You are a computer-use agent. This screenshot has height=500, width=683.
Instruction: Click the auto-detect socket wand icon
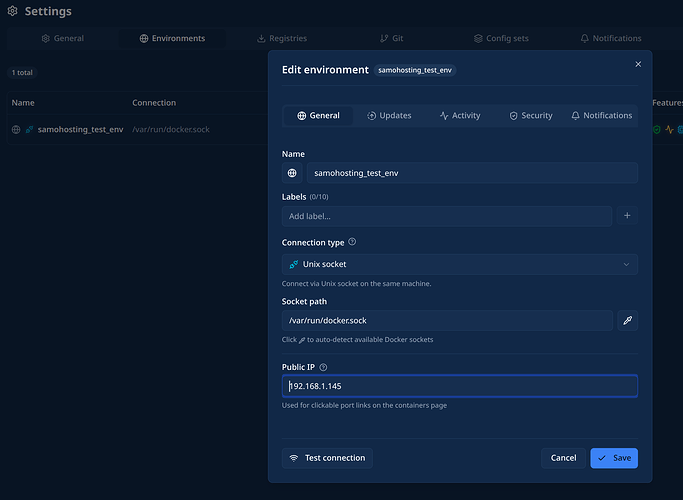[627, 320]
